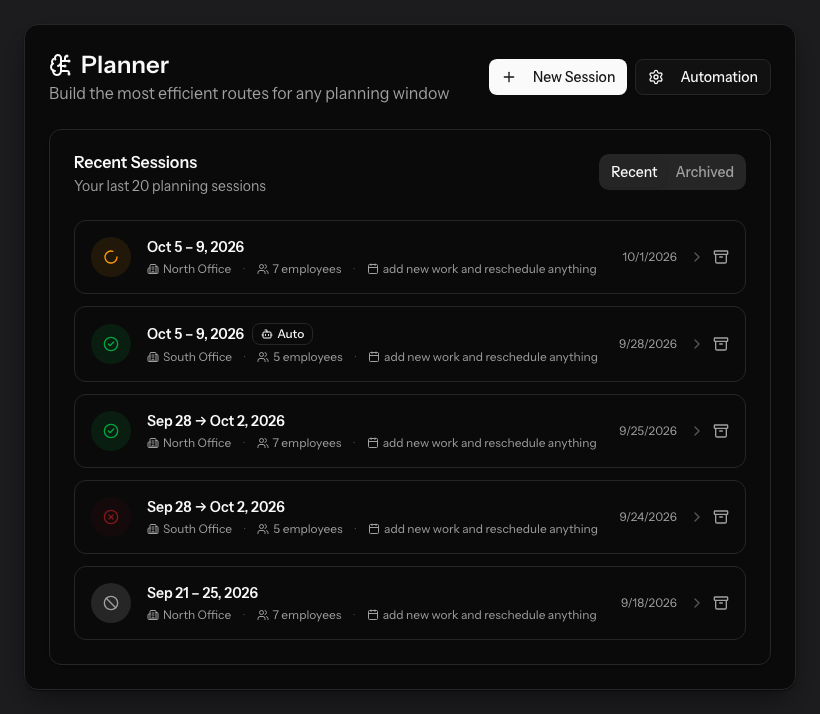
Task: Click the date 9/18/2026
Action: click(648, 603)
